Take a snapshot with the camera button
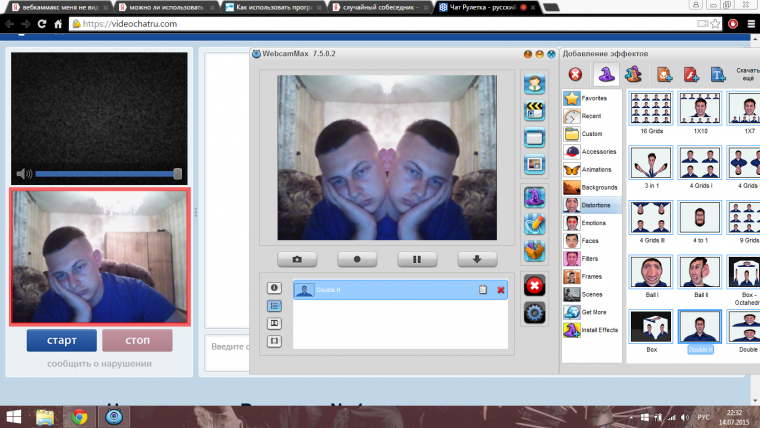Viewport: 760px width, 428px height. coord(297,259)
